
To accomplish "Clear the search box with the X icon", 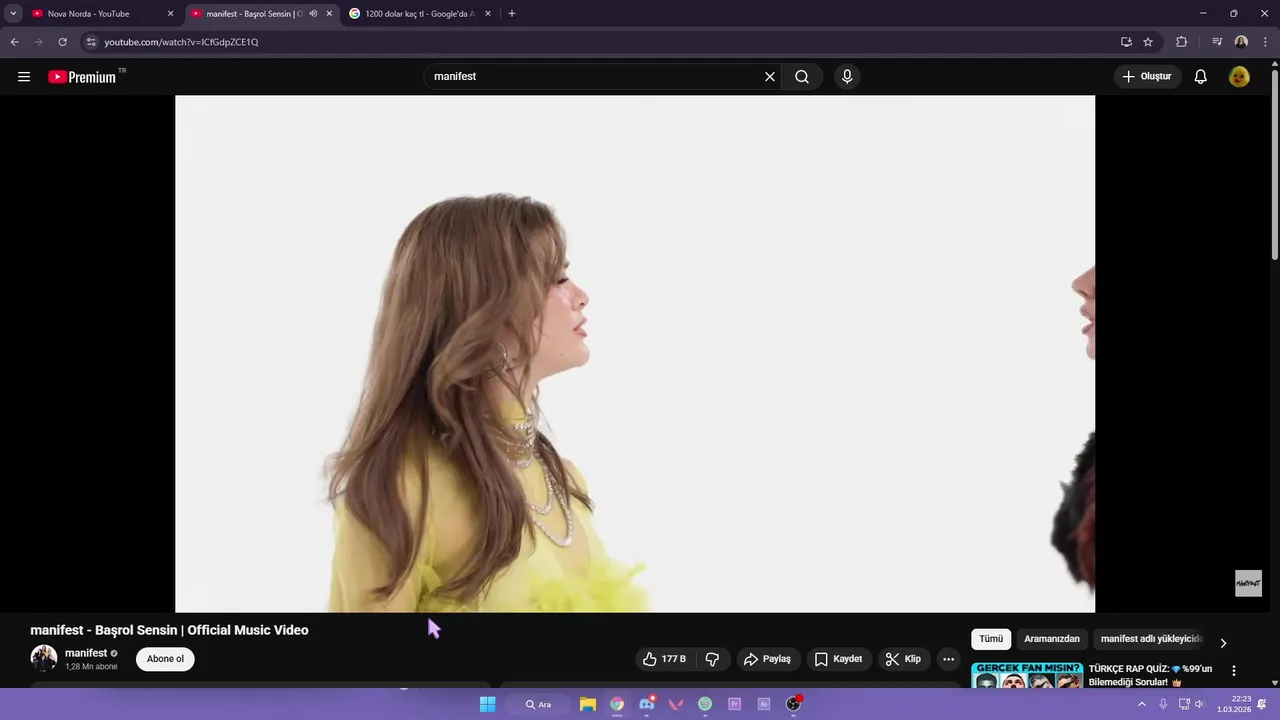I will tap(770, 77).
